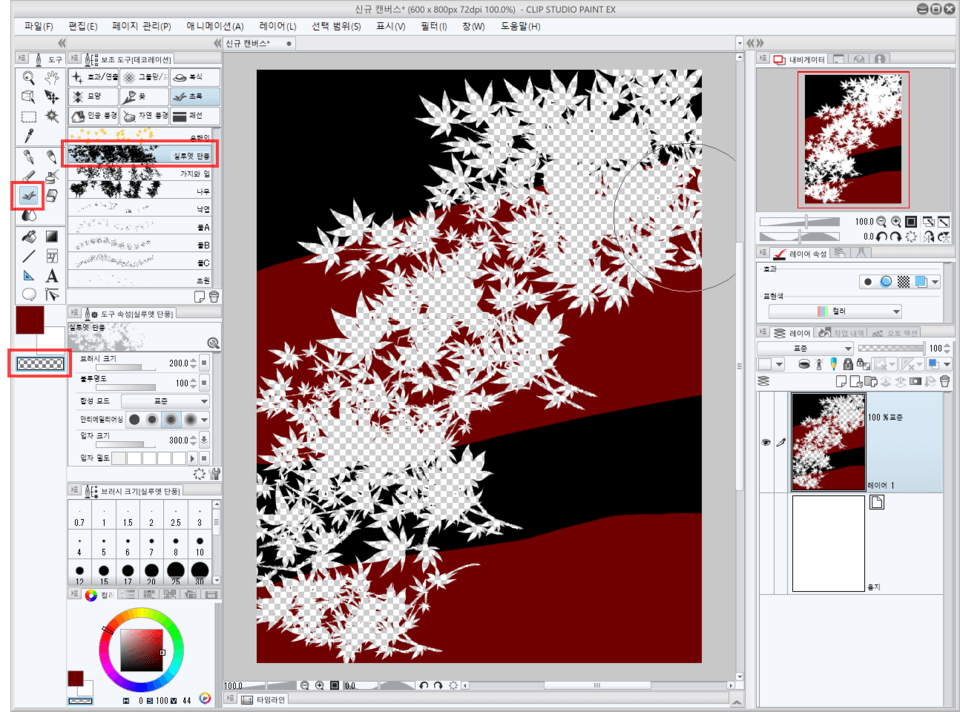Toggle clip to layer below icon
Screen dimensions: 960x712
(804, 364)
